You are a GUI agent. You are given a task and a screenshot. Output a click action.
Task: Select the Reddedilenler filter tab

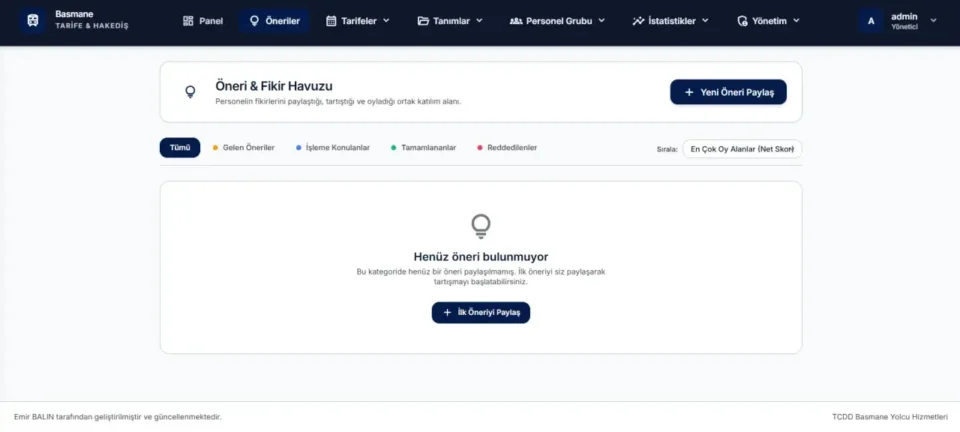(x=507, y=147)
